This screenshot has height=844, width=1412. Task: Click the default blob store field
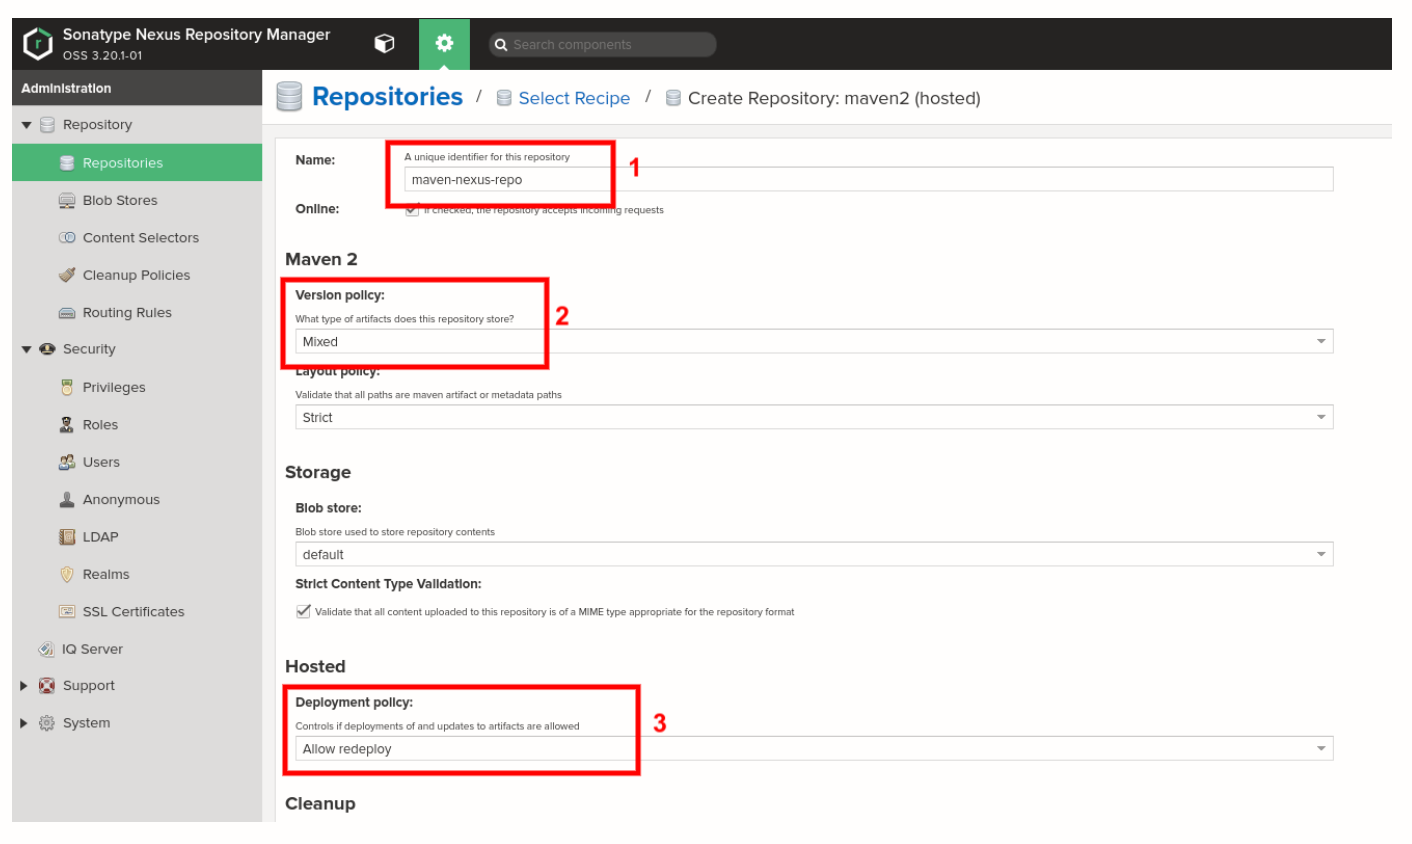(x=814, y=554)
